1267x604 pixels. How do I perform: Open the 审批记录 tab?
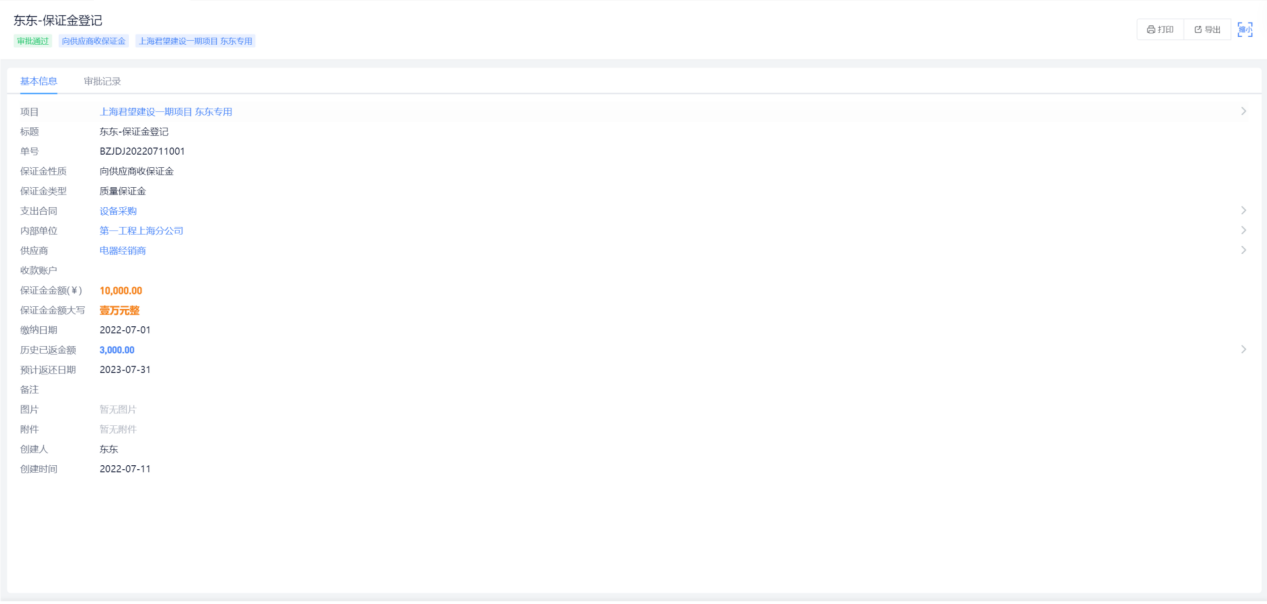(x=102, y=81)
